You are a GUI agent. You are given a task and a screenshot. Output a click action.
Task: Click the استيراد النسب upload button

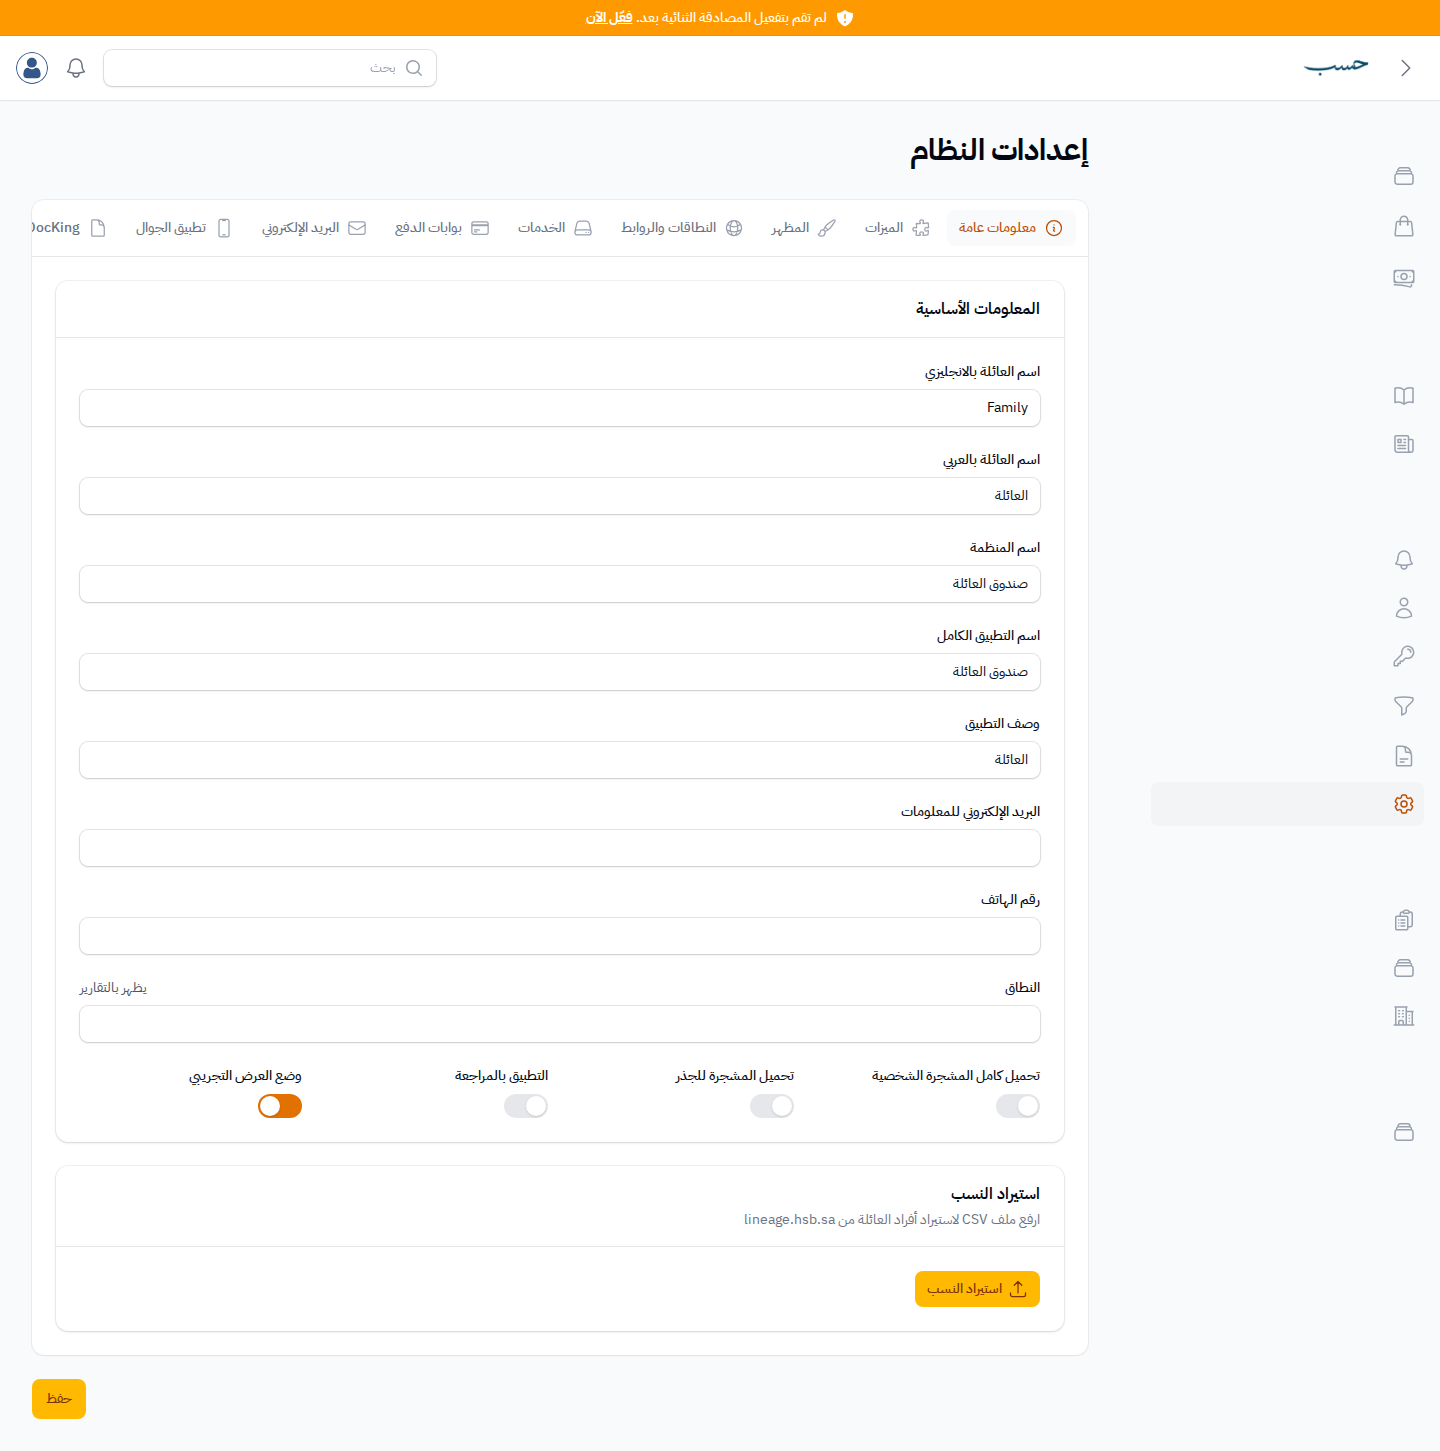tap(977, 1289)
